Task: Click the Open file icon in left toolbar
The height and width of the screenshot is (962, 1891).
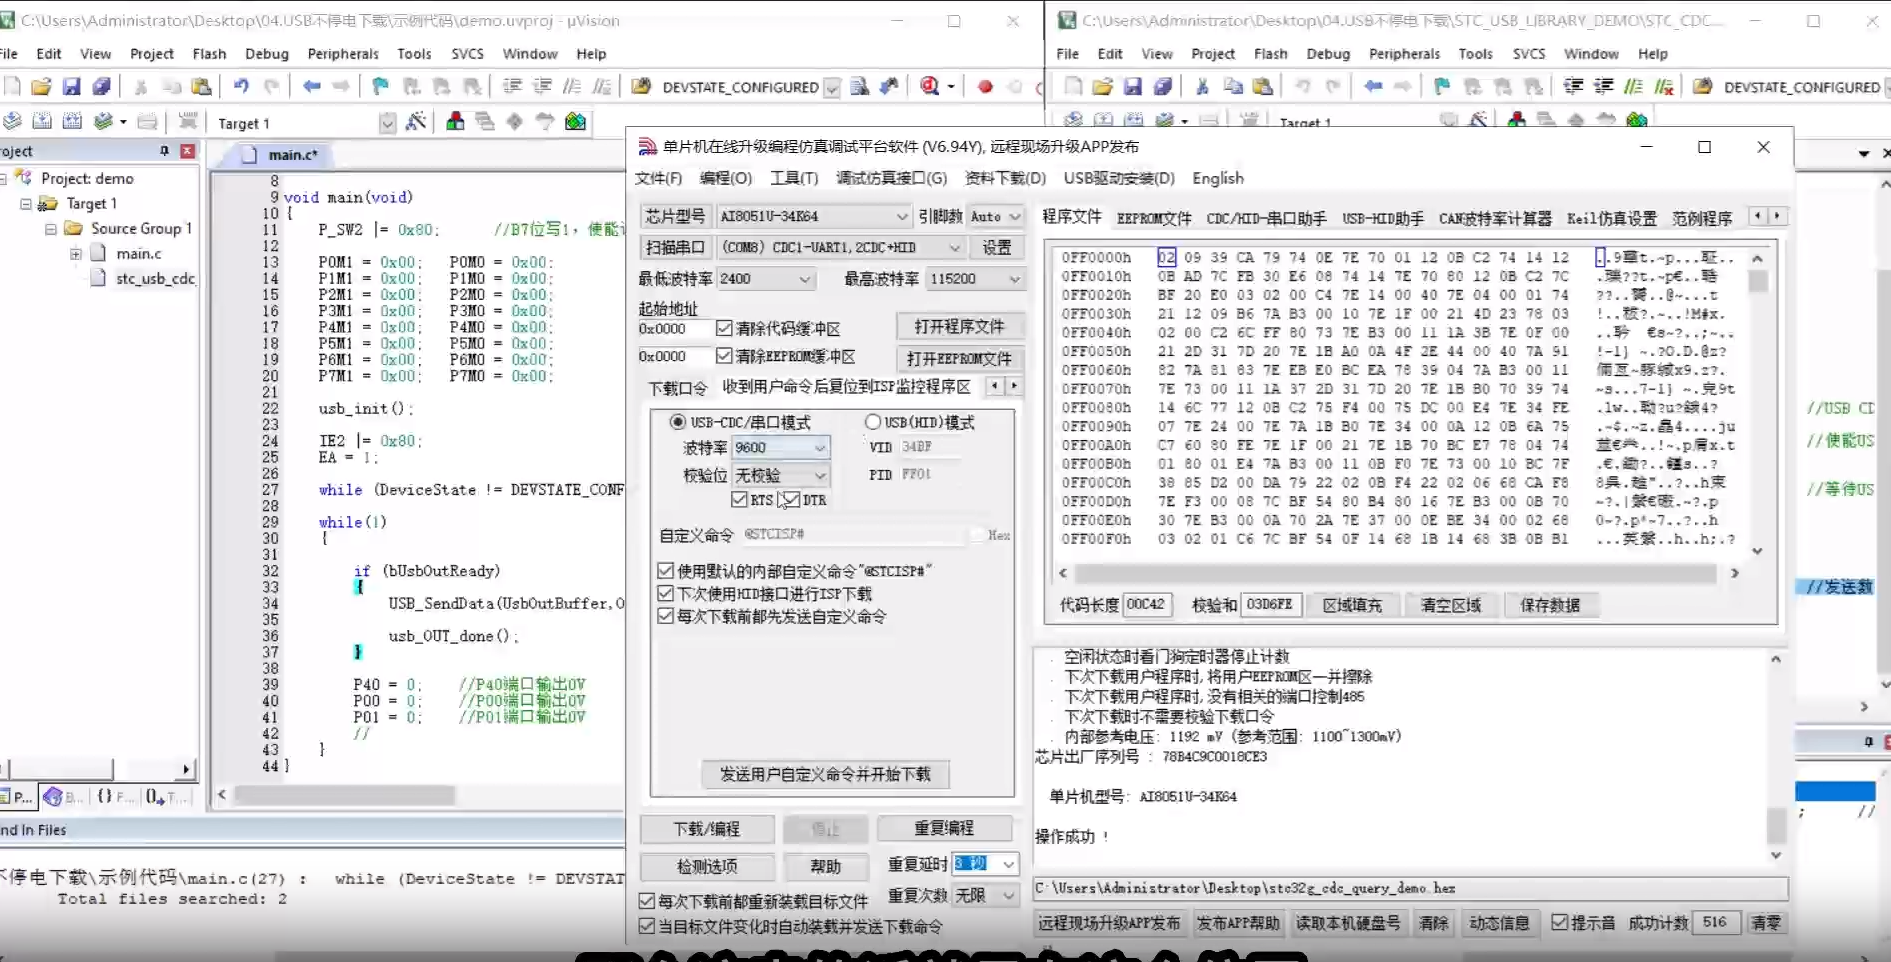Action: [x=41, y=87]
